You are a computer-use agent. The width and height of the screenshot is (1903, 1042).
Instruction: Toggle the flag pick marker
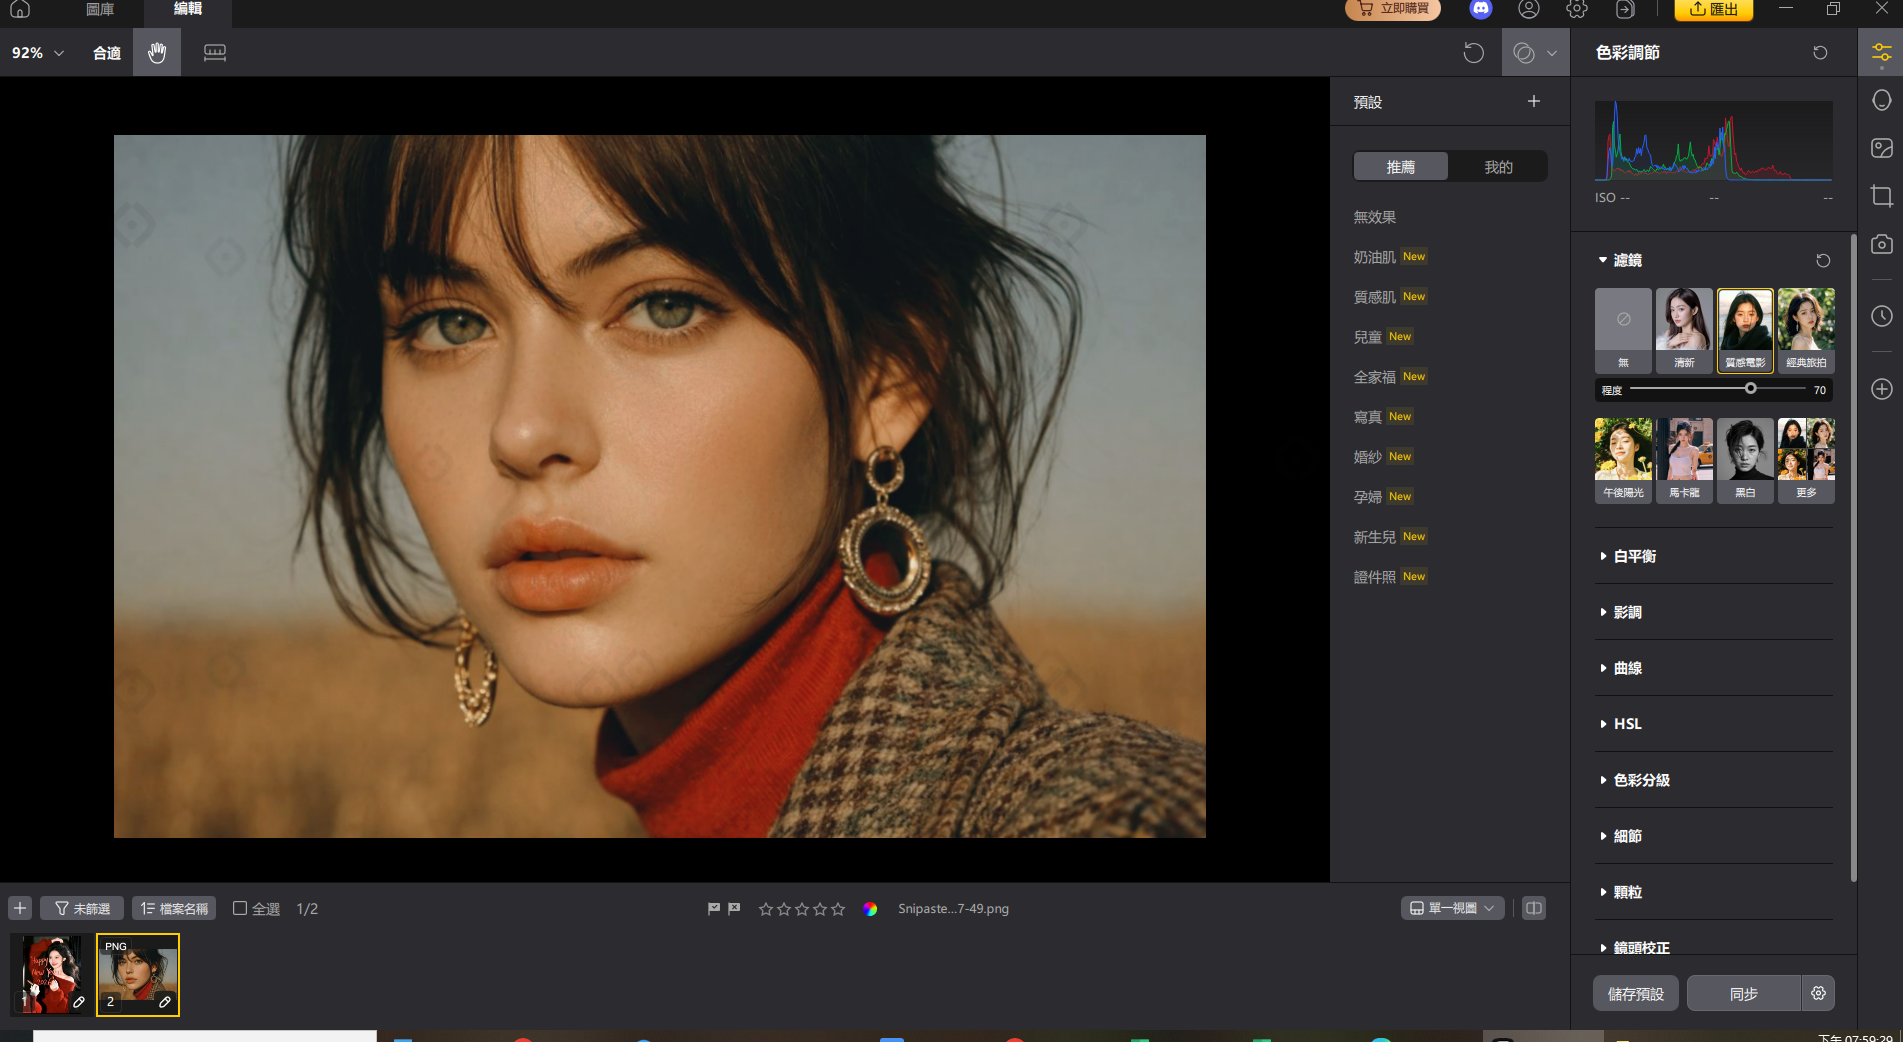point(713,908)
